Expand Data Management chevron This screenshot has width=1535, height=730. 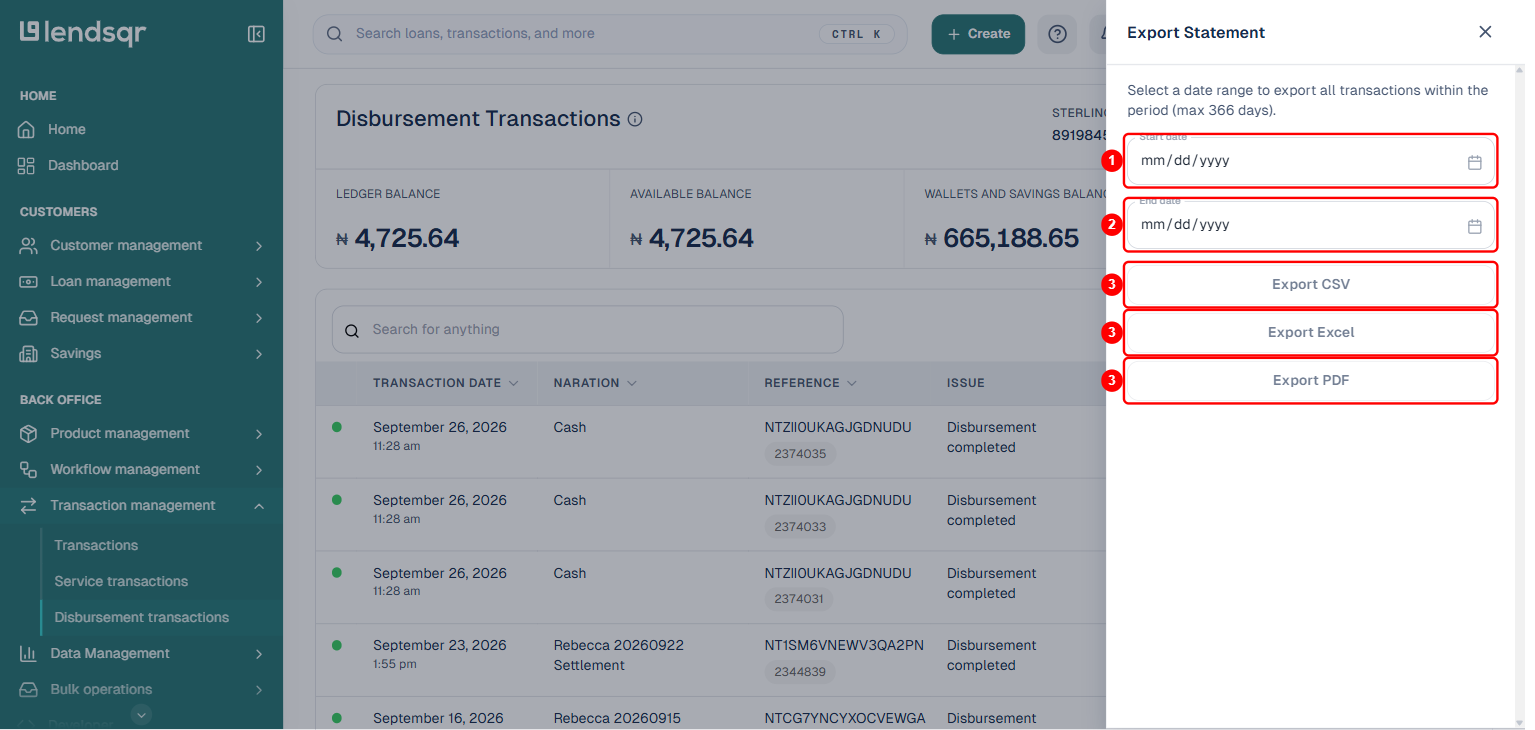(x=259, y=654)
